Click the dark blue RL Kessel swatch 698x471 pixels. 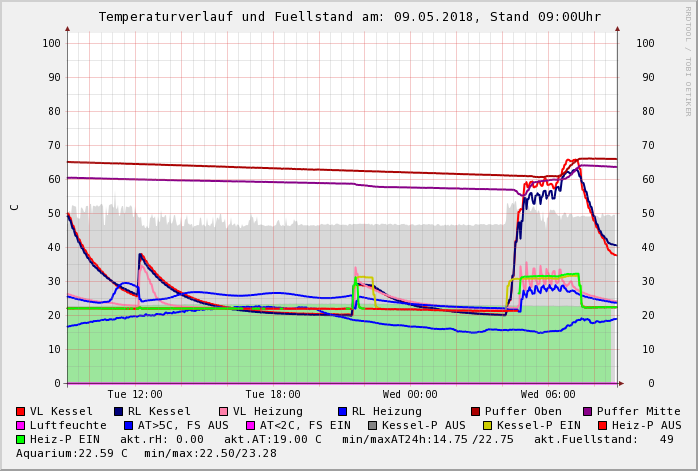(119, 412)
